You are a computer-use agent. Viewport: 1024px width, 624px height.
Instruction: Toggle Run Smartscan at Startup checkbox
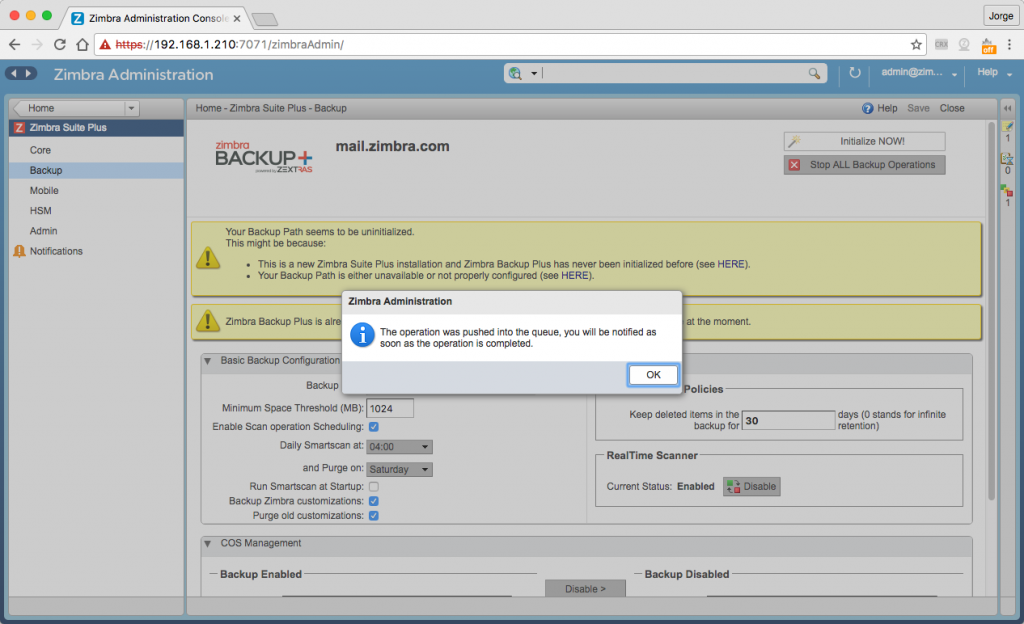coord(374,486)
